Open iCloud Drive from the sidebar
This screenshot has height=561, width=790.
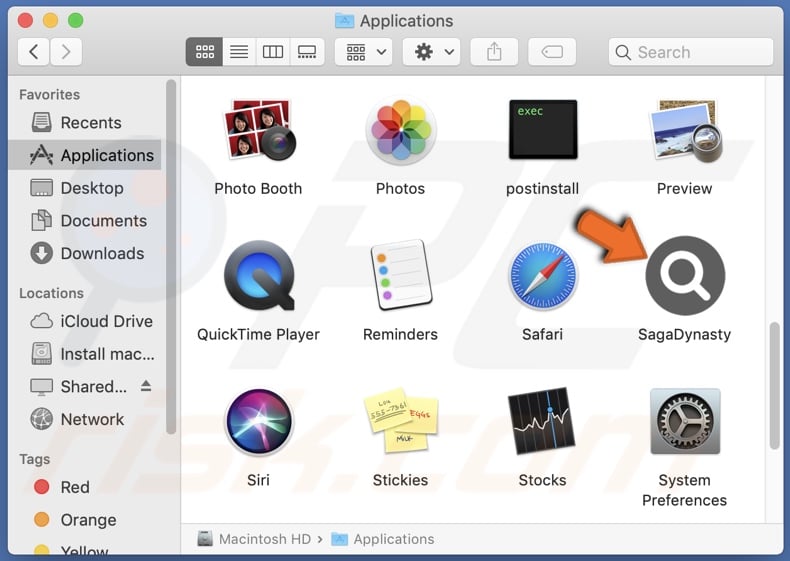(x=85, y=321)
